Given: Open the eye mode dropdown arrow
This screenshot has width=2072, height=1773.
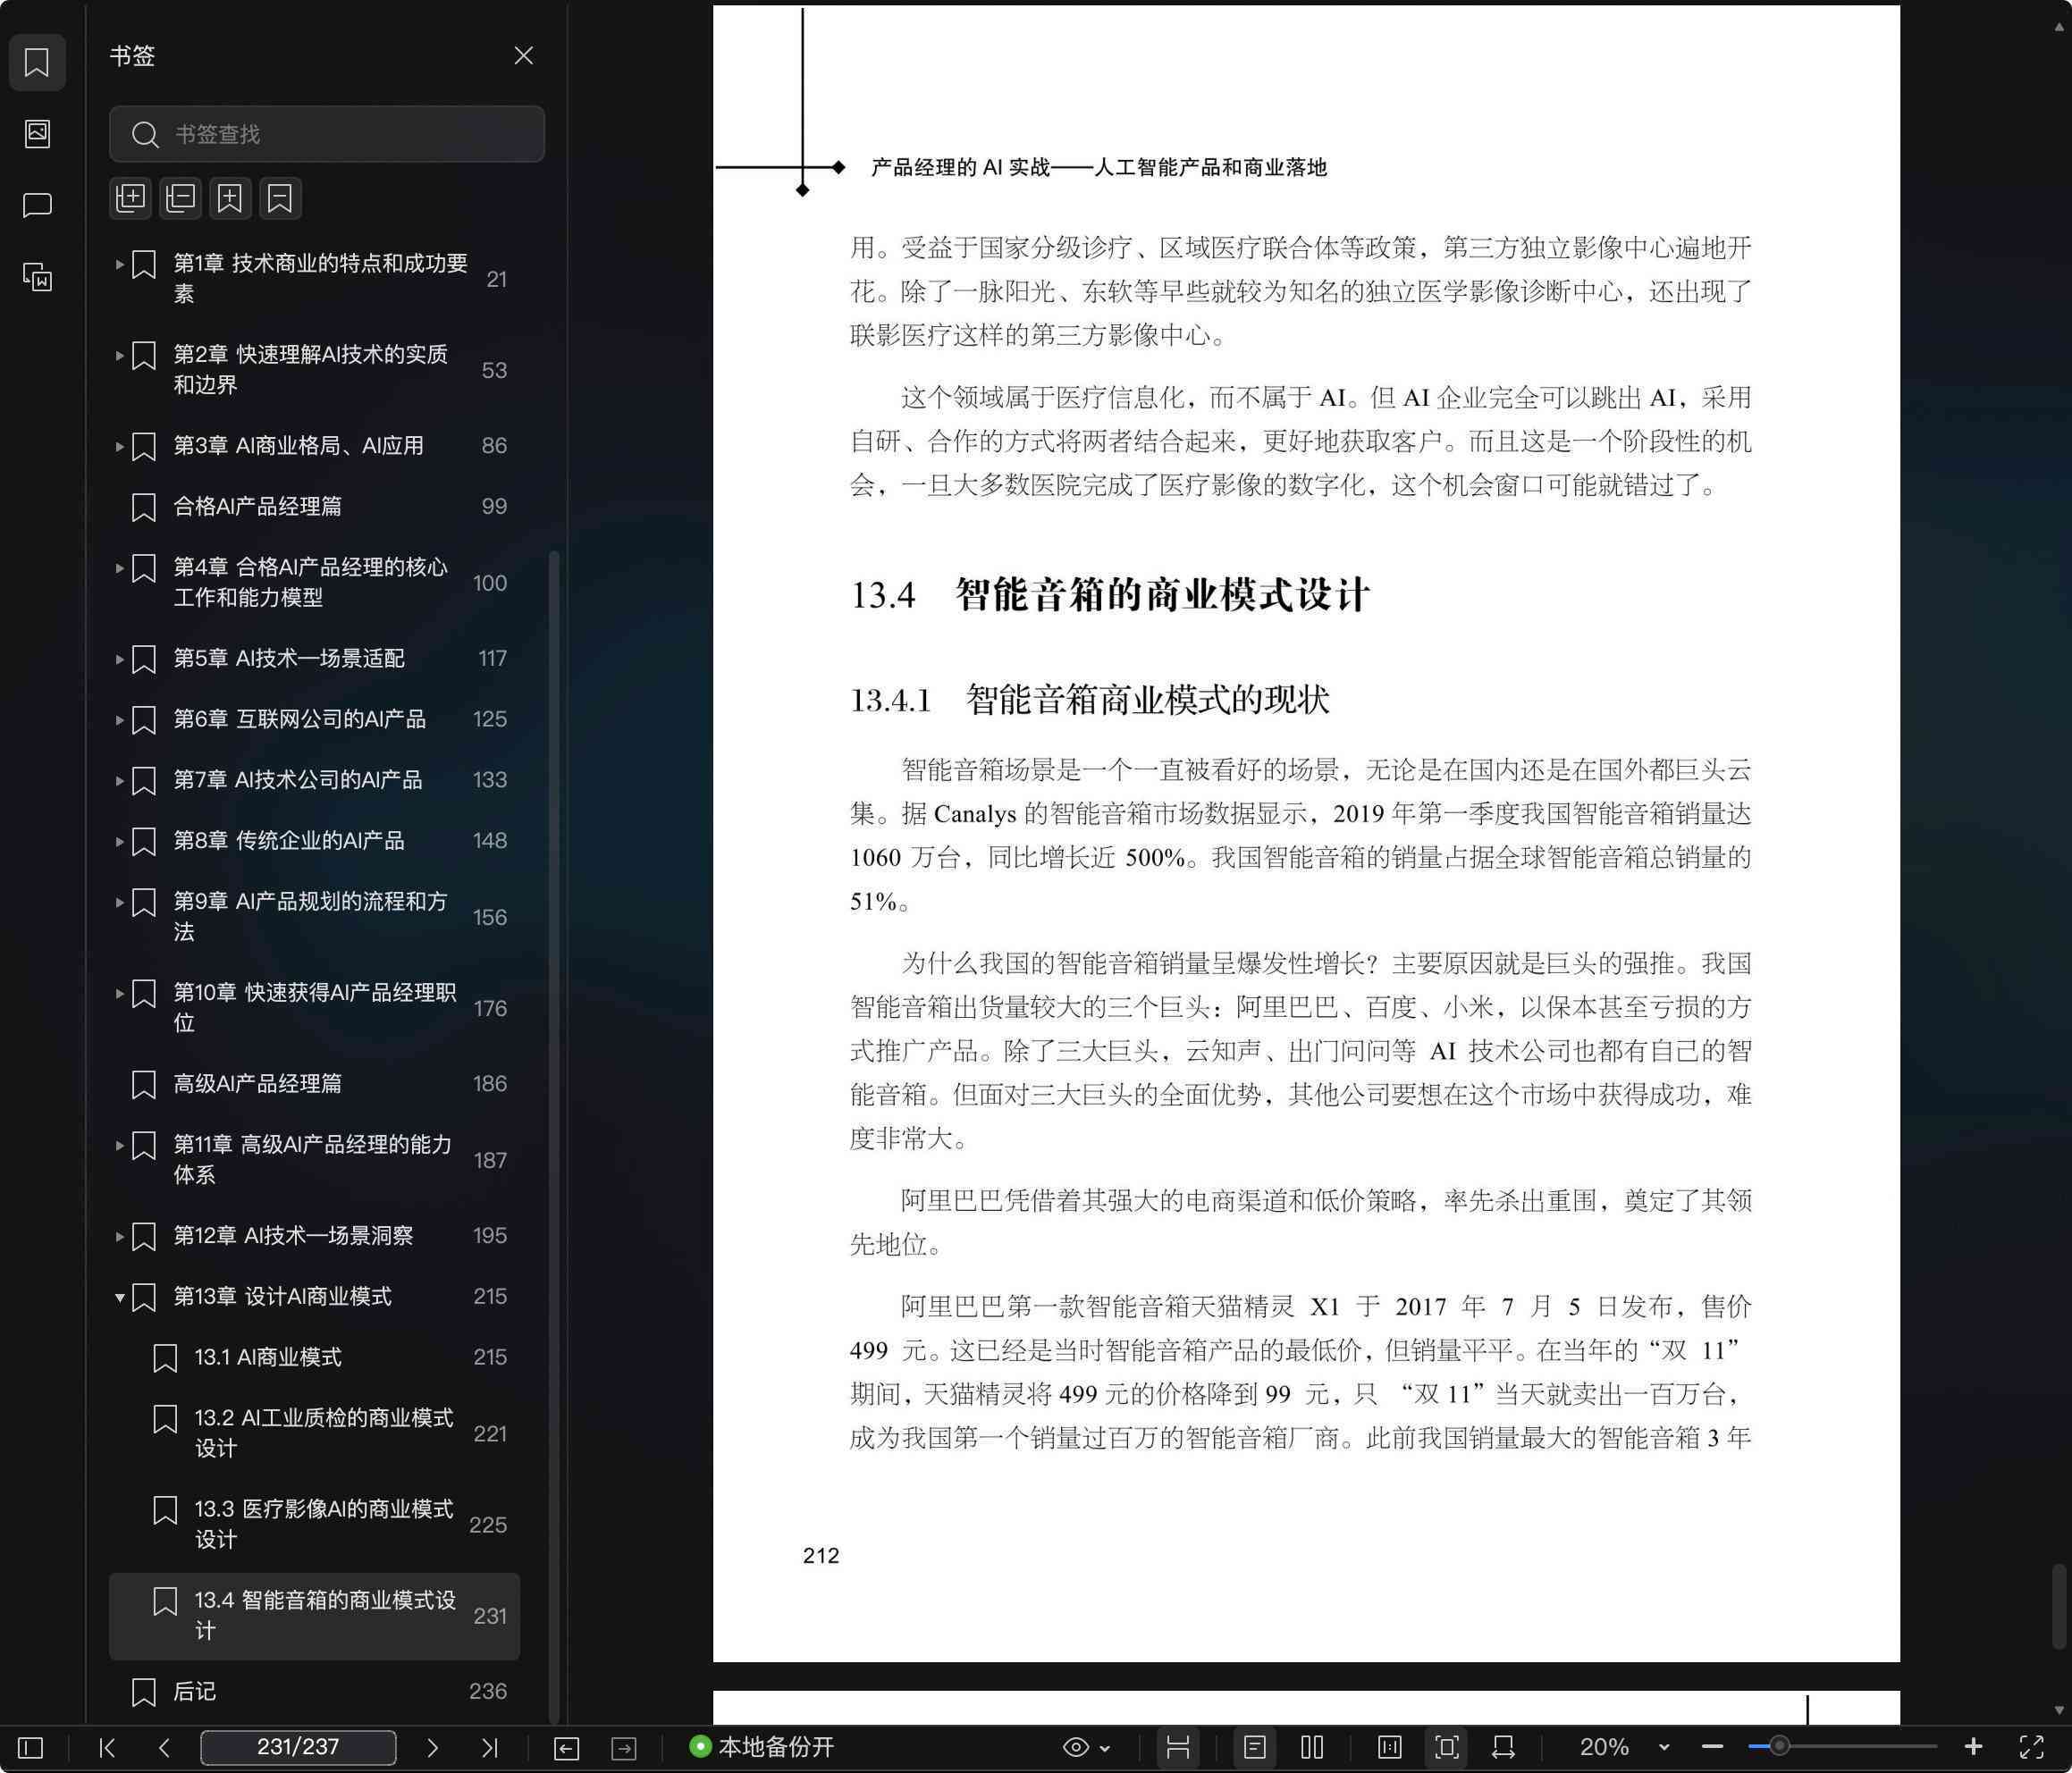Looking at the screenshot, I should [1105, 1748].
